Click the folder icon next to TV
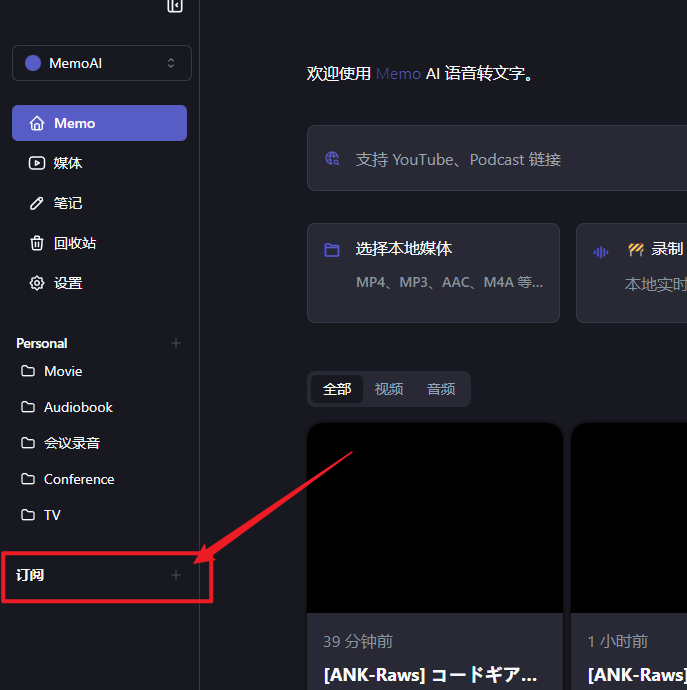Image resolution: width=687 pixels, height=690 pixels. coord(28,514)
